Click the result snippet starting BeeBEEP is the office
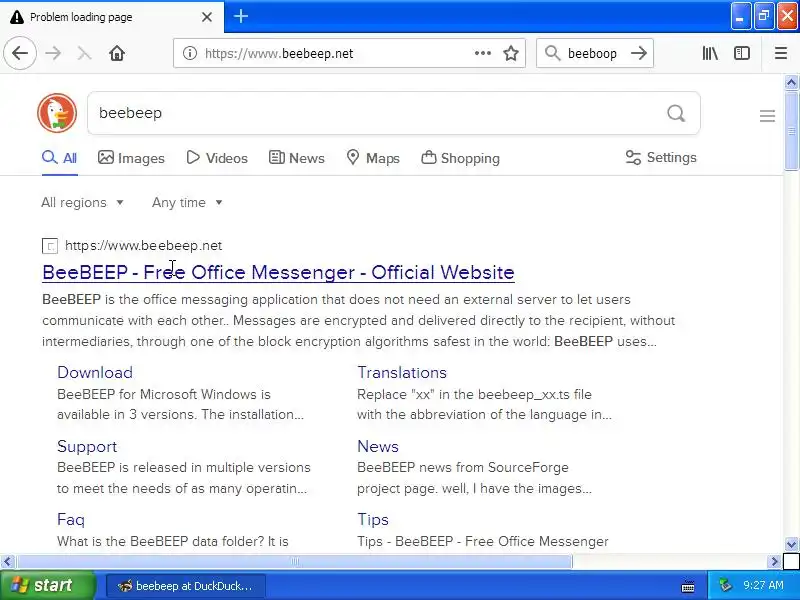The image size is (800, 600). pos(358,320)
